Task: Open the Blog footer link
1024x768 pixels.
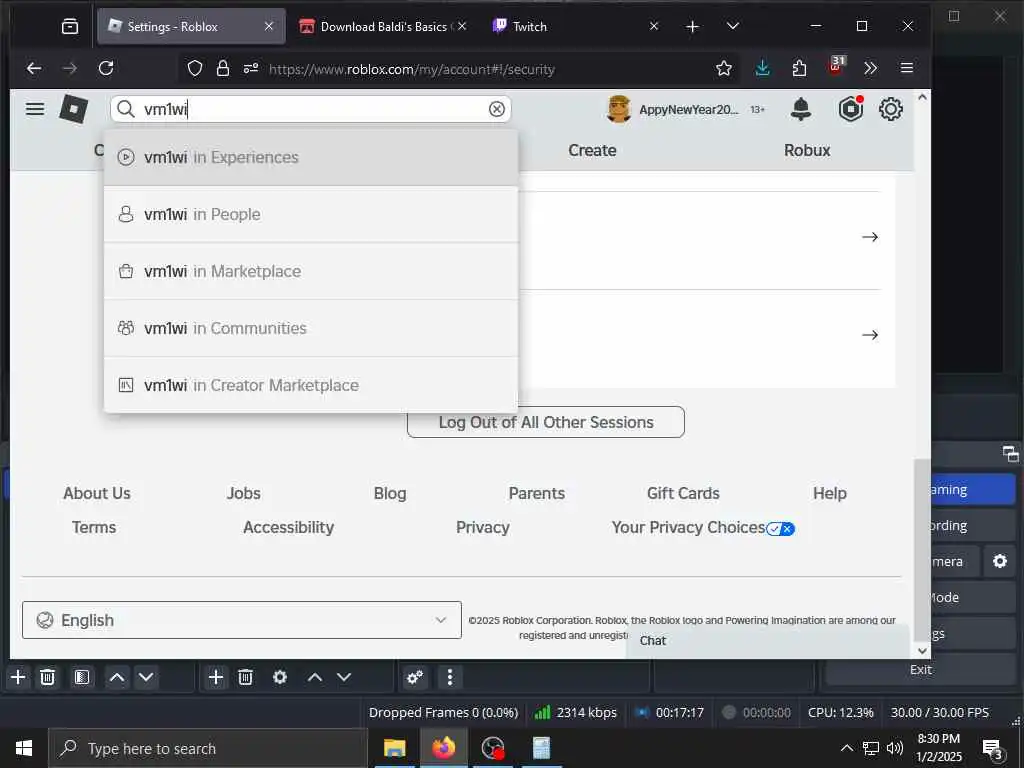Action: [x=390, y=494]
